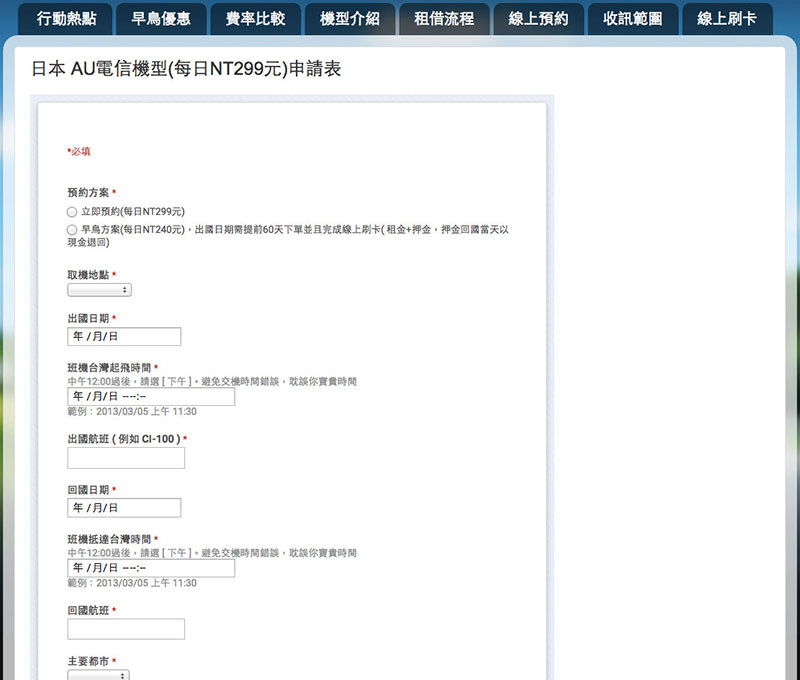View the 收訊範圍 tab

(x=633, y=19)
